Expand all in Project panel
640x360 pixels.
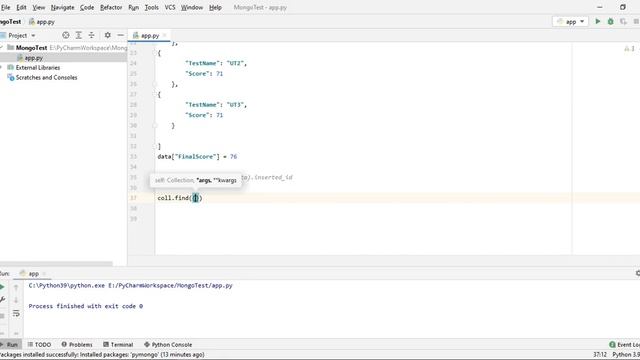79,36
